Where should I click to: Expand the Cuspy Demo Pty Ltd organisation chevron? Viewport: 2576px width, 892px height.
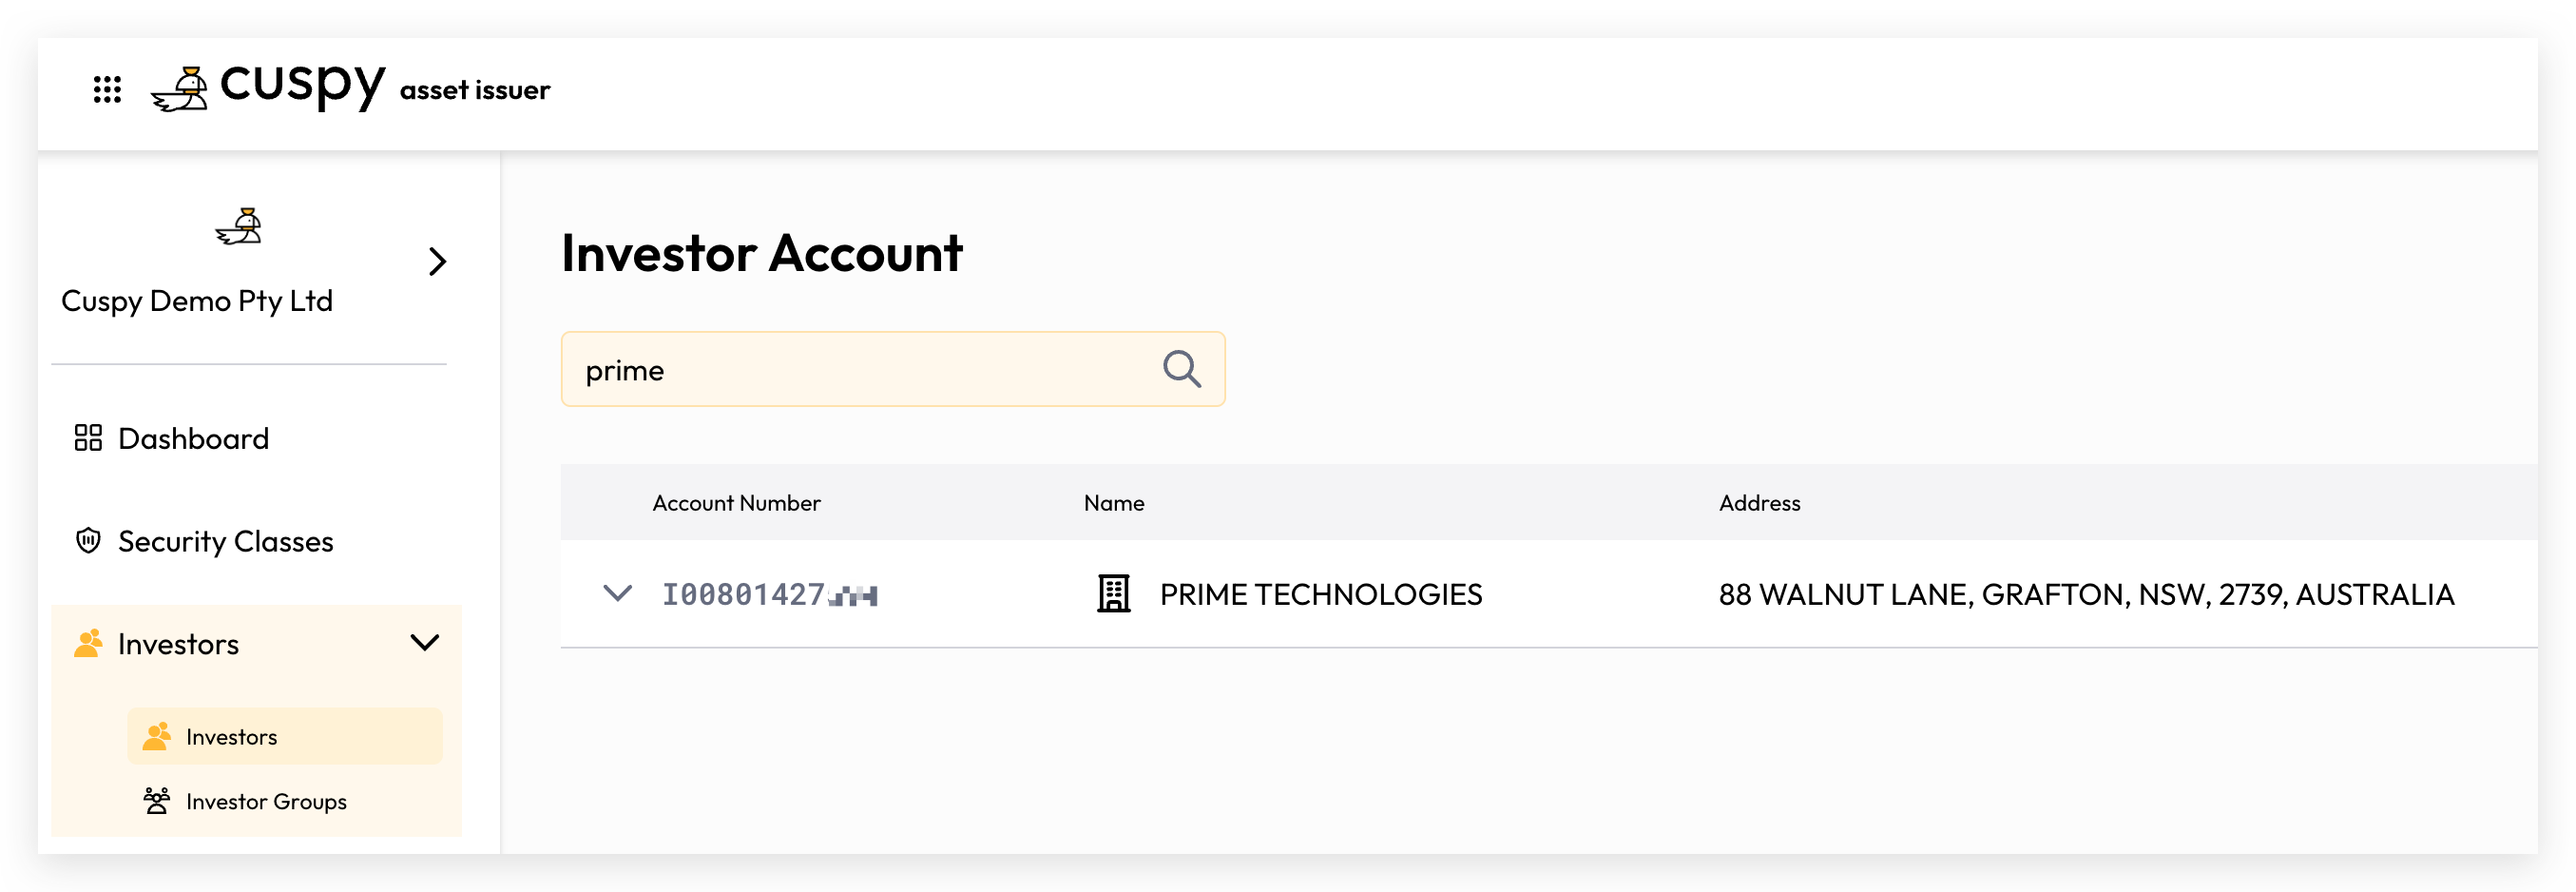coord(437,262)
